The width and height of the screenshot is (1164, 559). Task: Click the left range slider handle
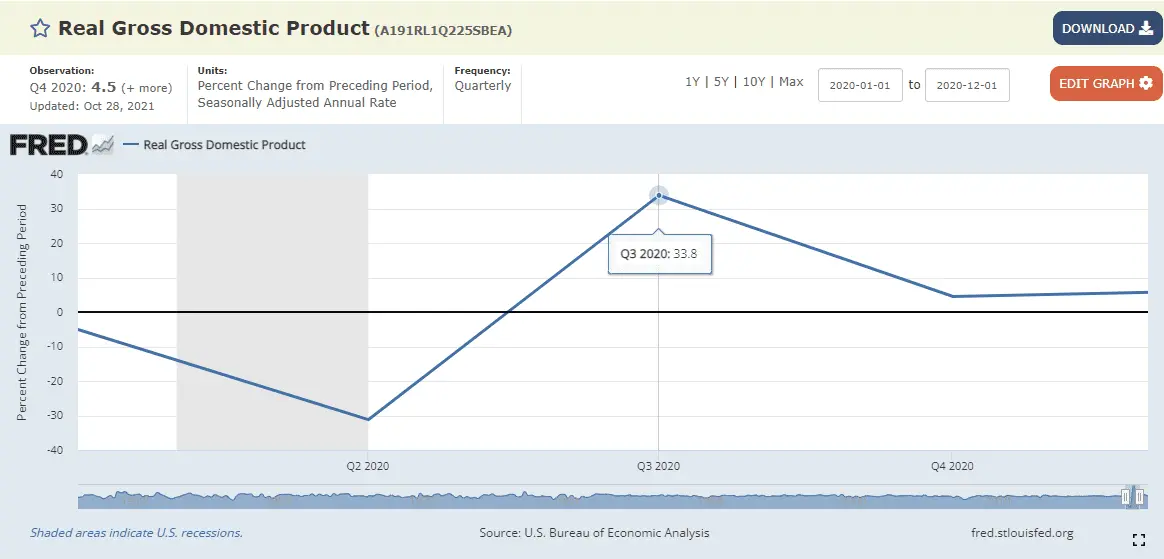pyautogui.click(x=1126, y=496)
